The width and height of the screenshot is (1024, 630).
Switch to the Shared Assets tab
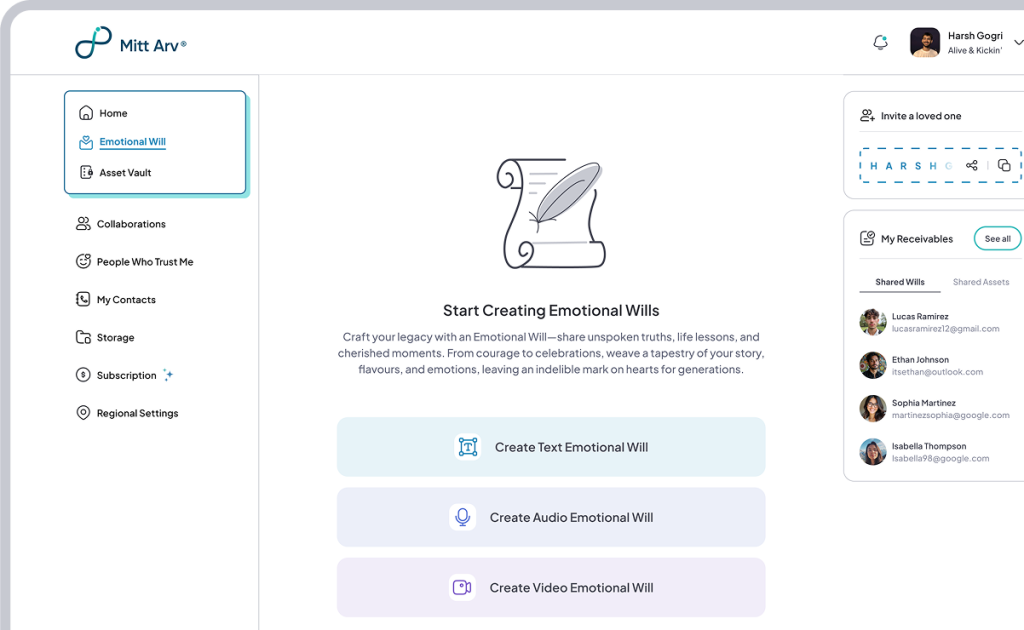tap(980, 282)
